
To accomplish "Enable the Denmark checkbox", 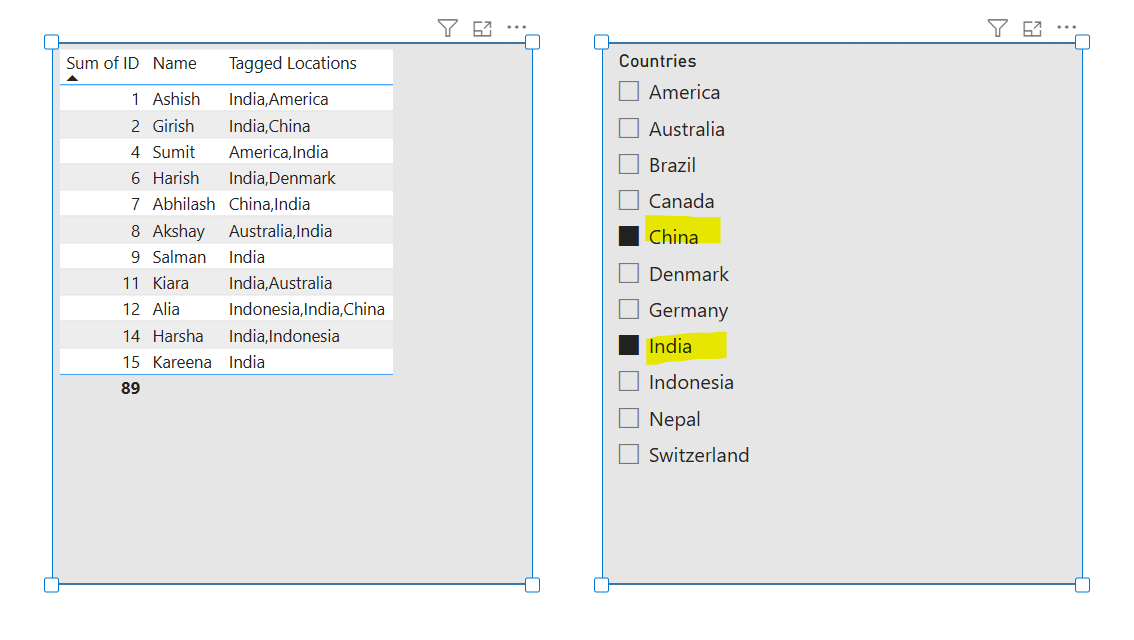I will [628, 273].
